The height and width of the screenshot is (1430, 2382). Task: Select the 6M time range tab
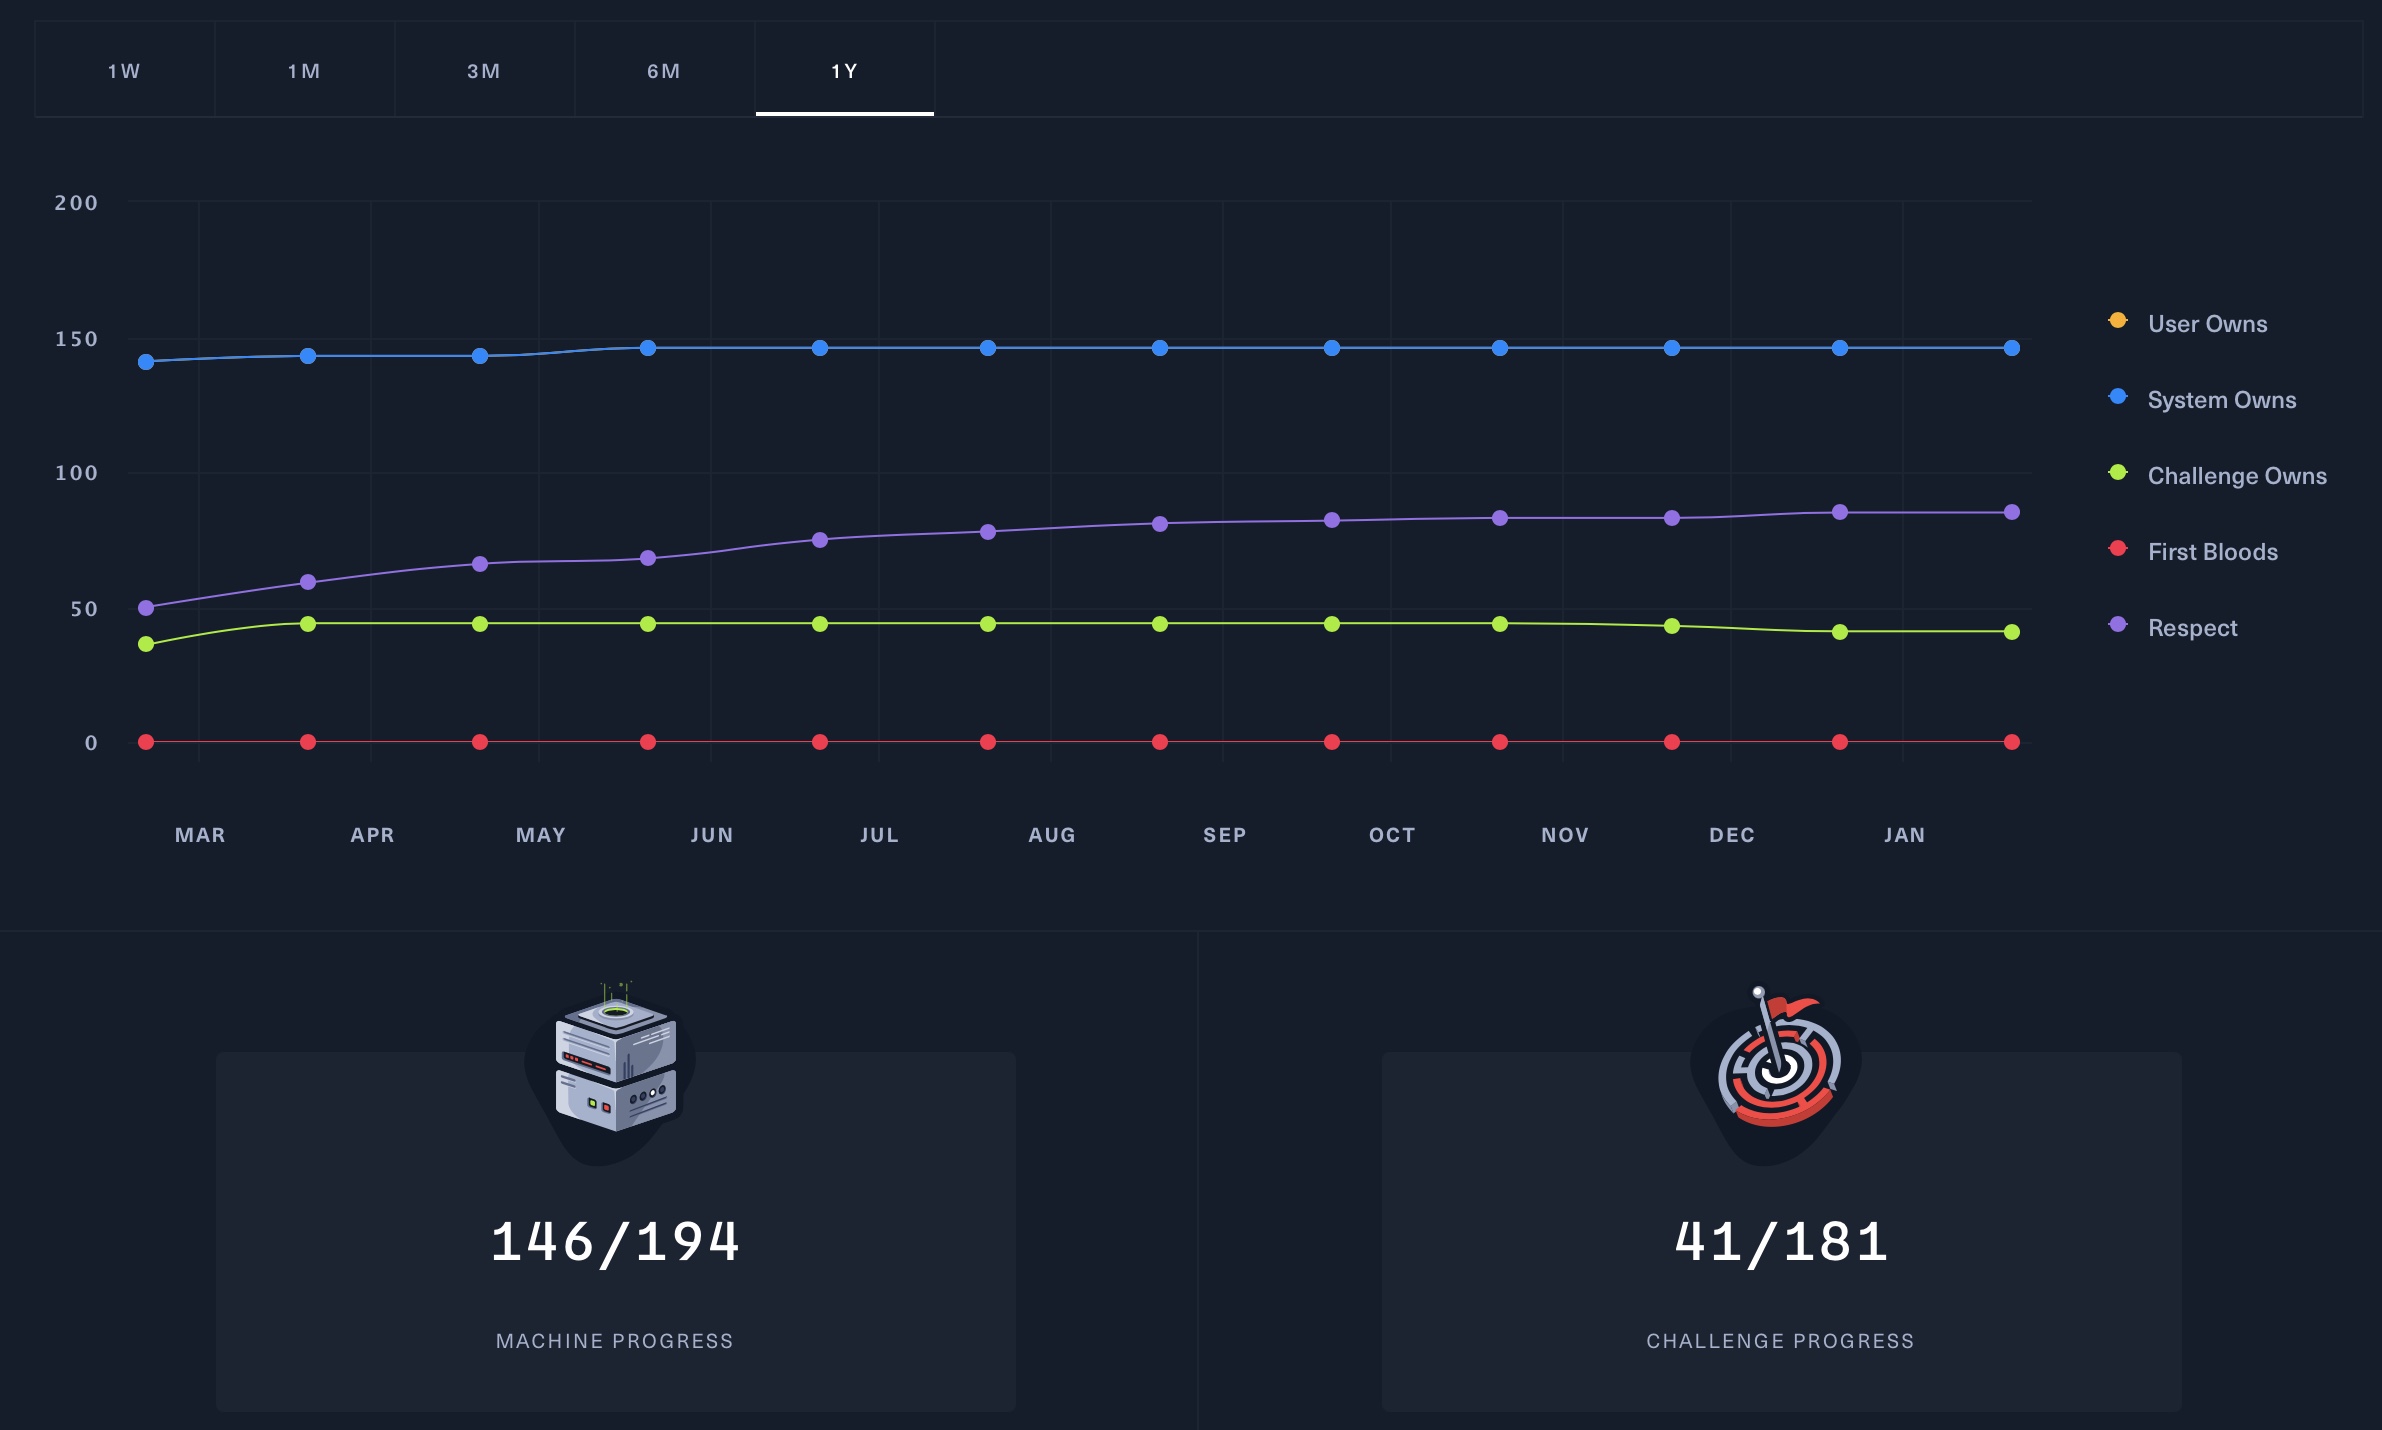pyautogui.click(x=664, y=71)
